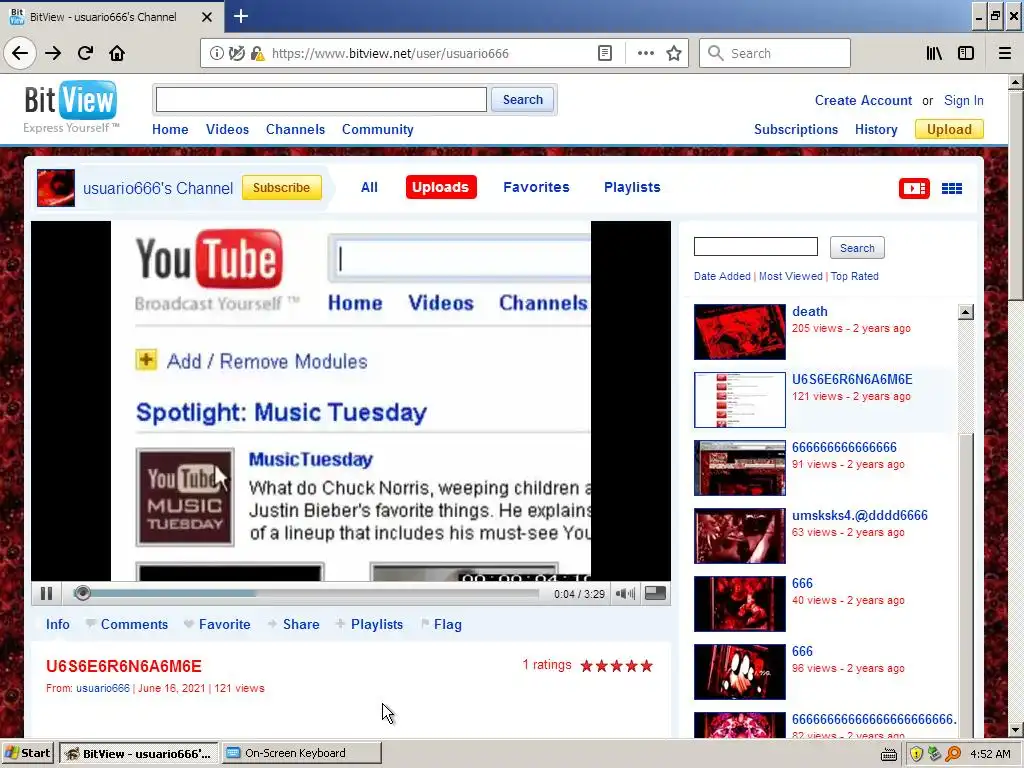This screenshot has width=1024, height=768.
Task: Open a new browser tab
Action: tap(241, 16)
